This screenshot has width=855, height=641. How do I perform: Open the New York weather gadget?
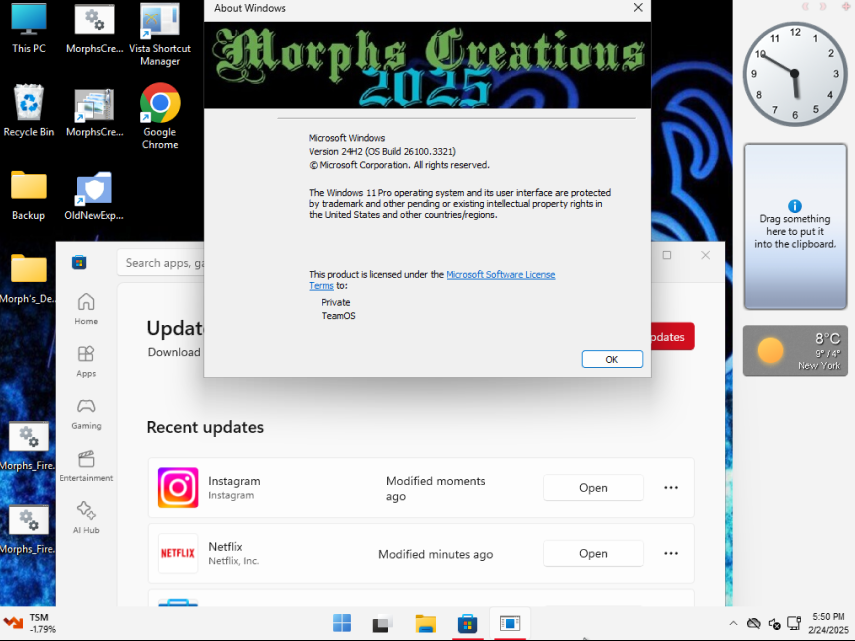pos(795,351)
